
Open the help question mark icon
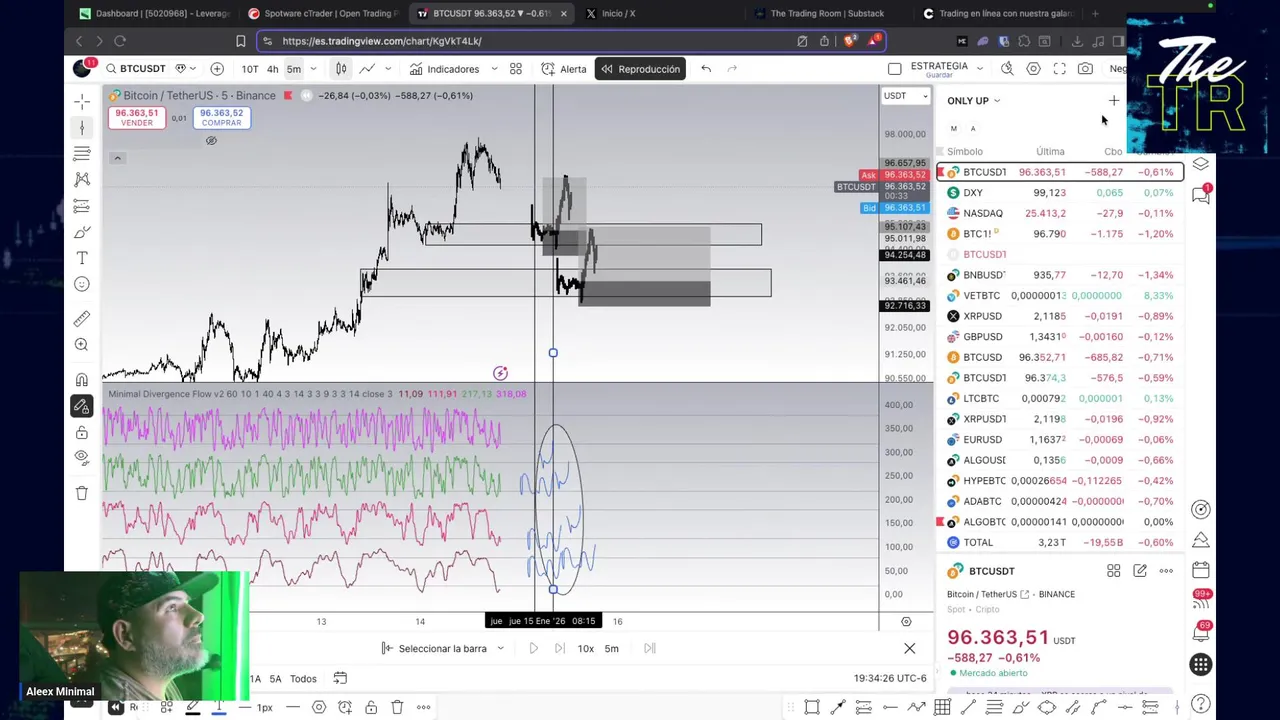point(1201,705)
